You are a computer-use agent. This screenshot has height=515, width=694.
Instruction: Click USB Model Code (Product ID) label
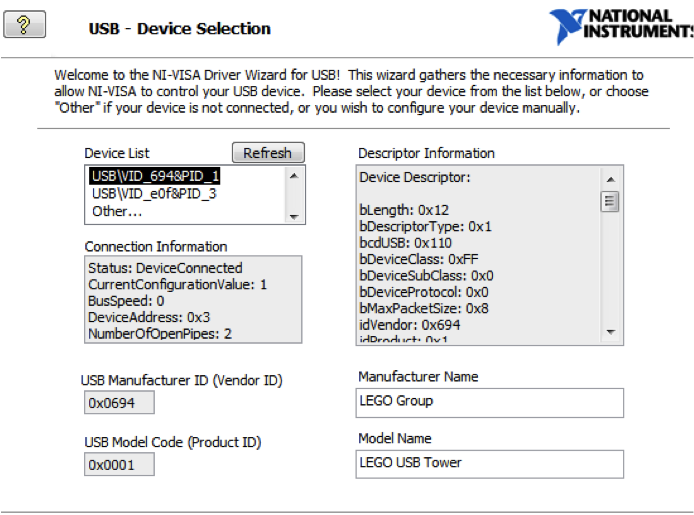[173, 442]
